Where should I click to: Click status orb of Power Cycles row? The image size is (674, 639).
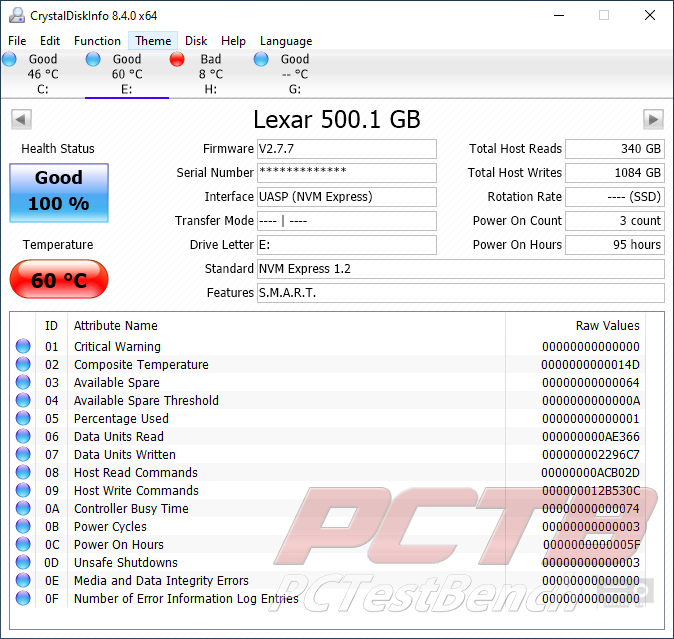tap(23, 526)
